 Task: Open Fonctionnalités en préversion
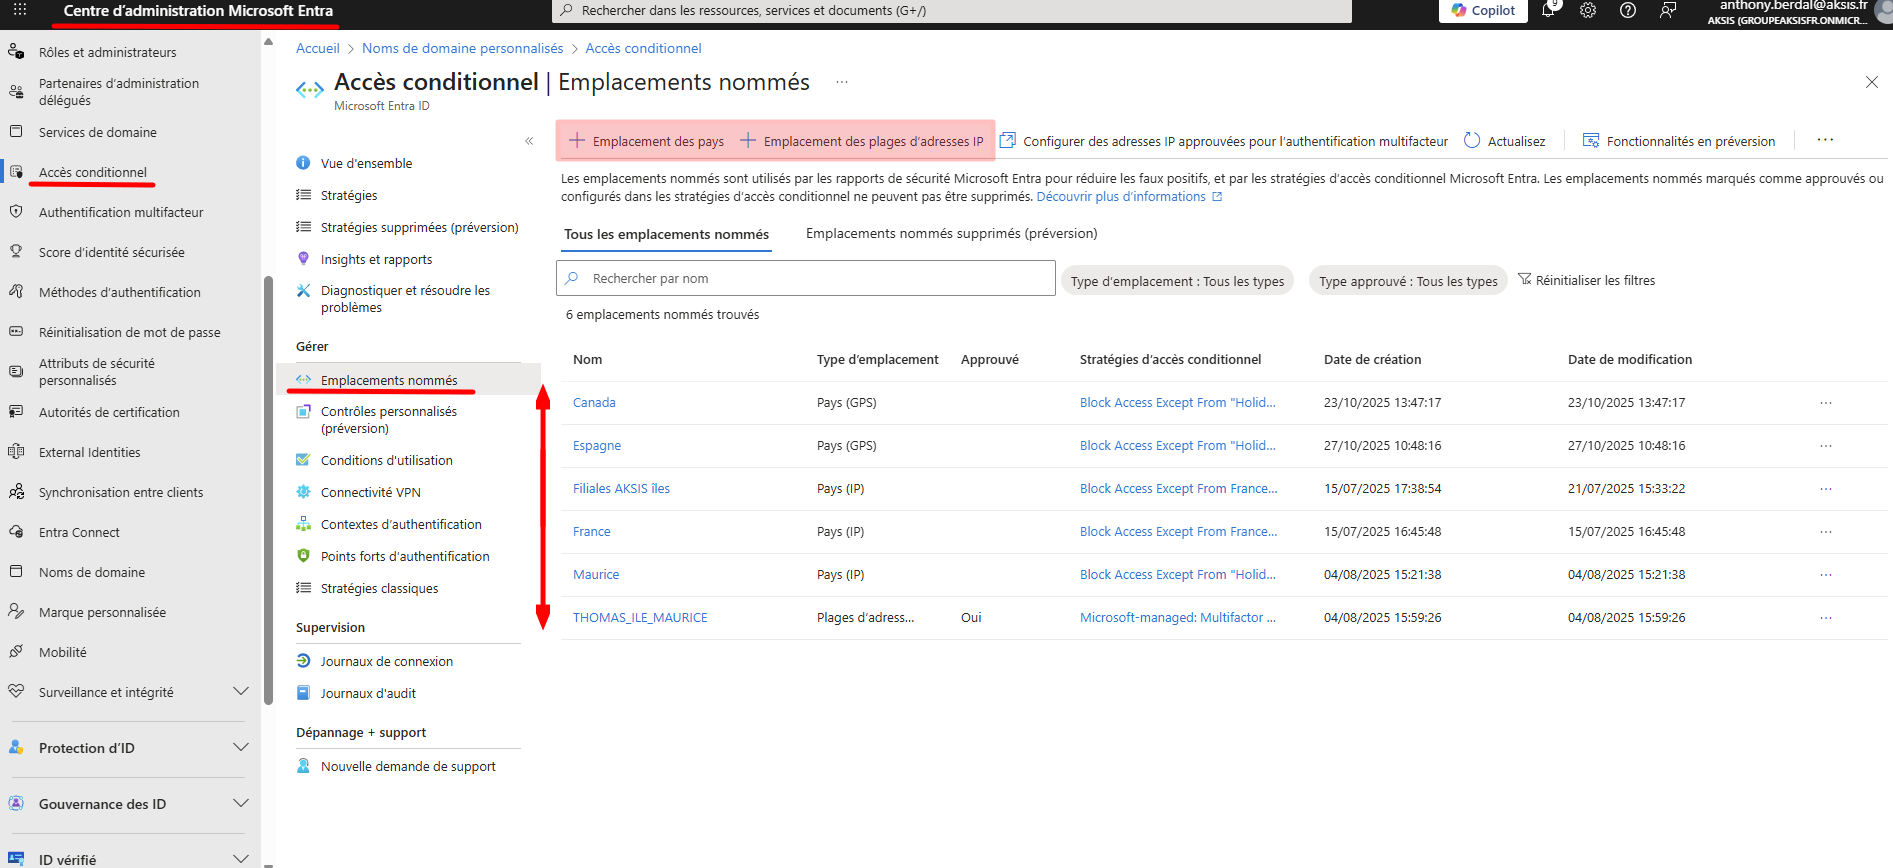click(1679, 141)
